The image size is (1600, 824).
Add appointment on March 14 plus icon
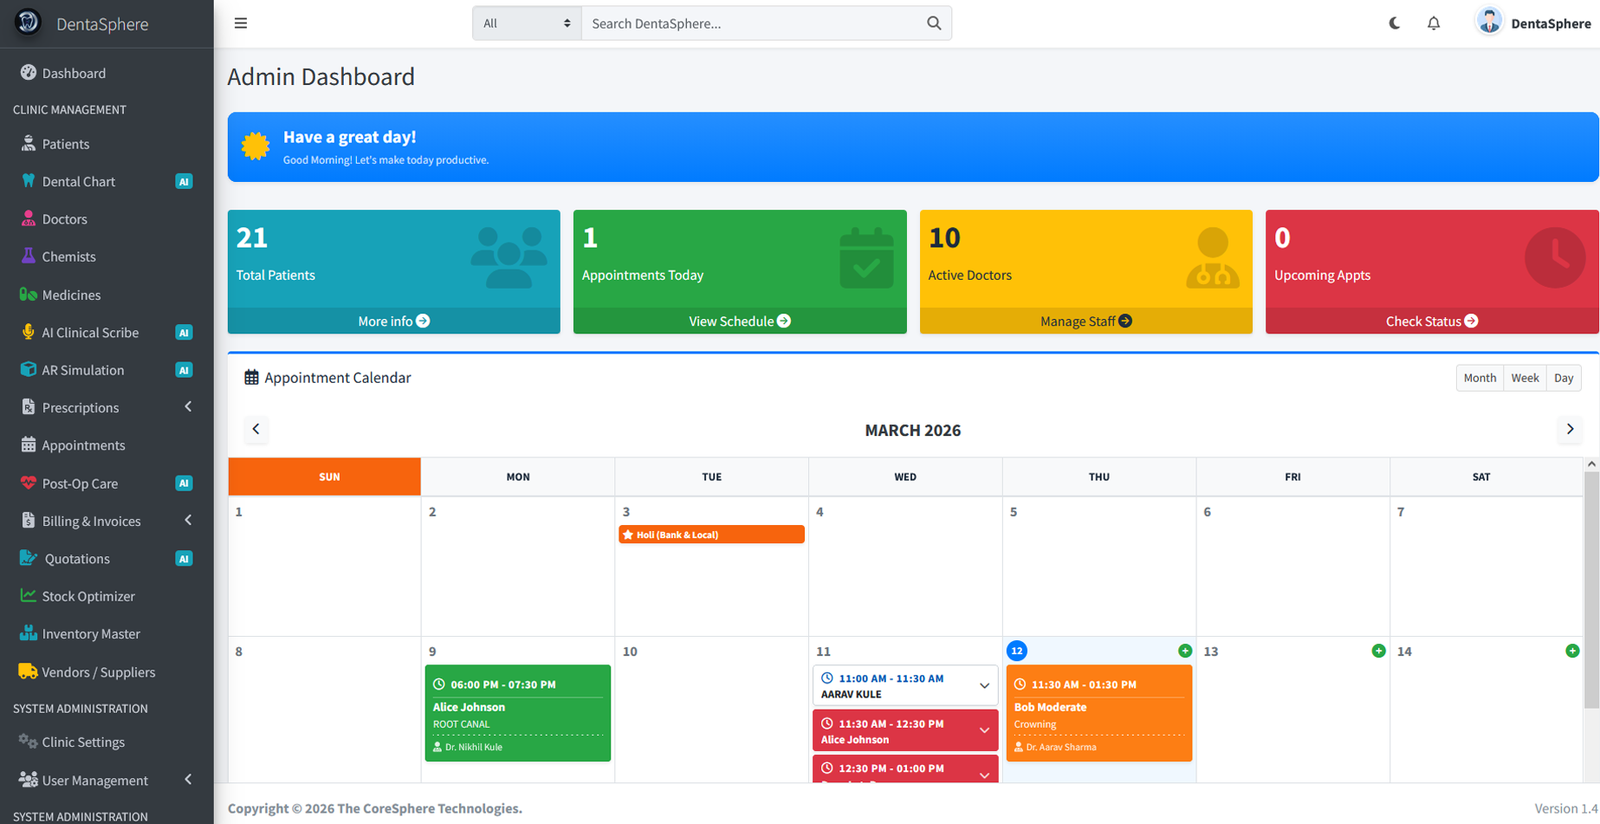tap(1572, 651)
